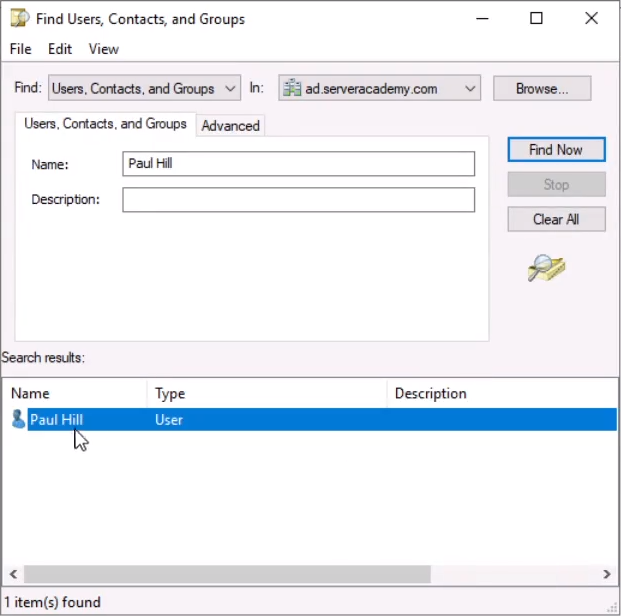
Task: Open the View menu
Action: coord(103,49)
